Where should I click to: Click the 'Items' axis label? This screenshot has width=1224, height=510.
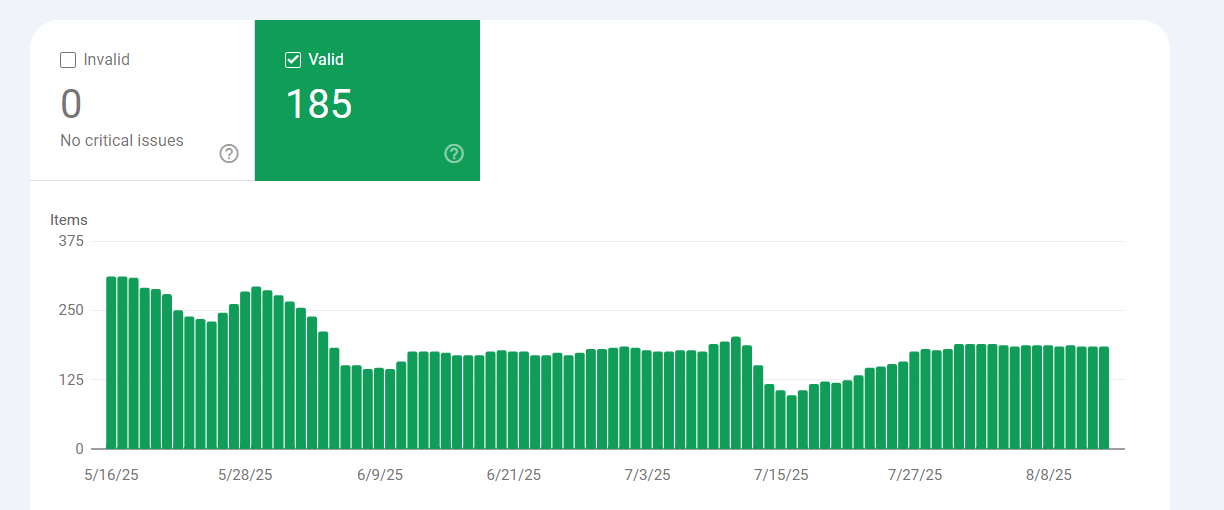pos(69,220)
